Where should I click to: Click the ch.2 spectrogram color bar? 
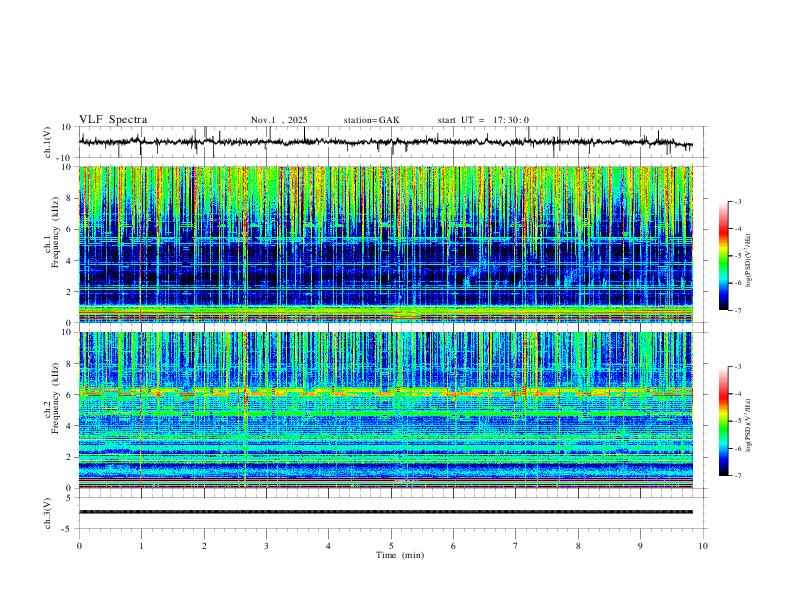(723, 421)
